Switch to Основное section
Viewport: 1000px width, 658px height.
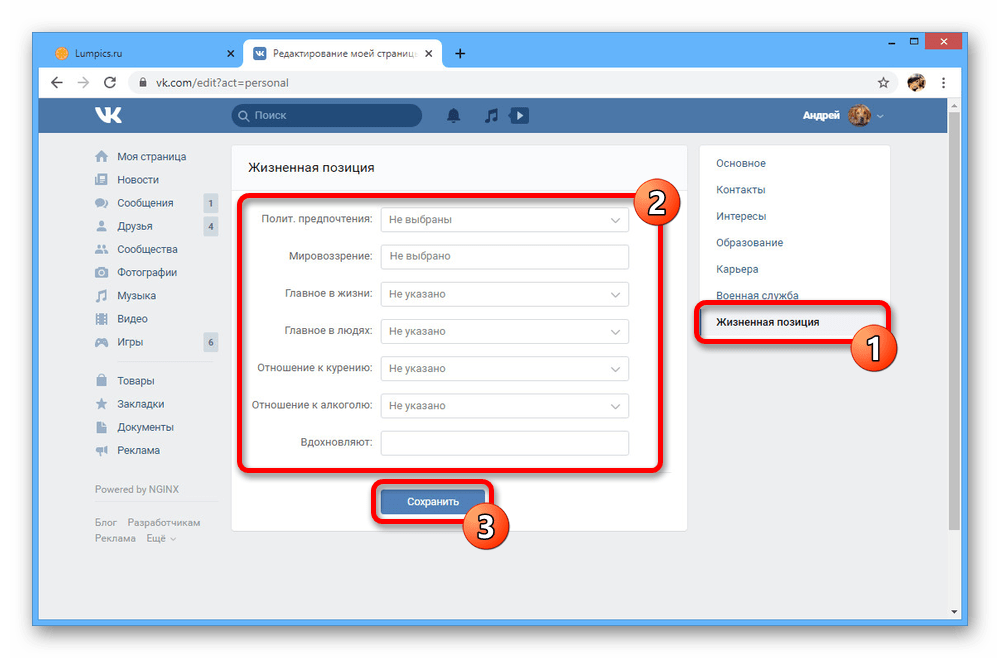(741, 163)
